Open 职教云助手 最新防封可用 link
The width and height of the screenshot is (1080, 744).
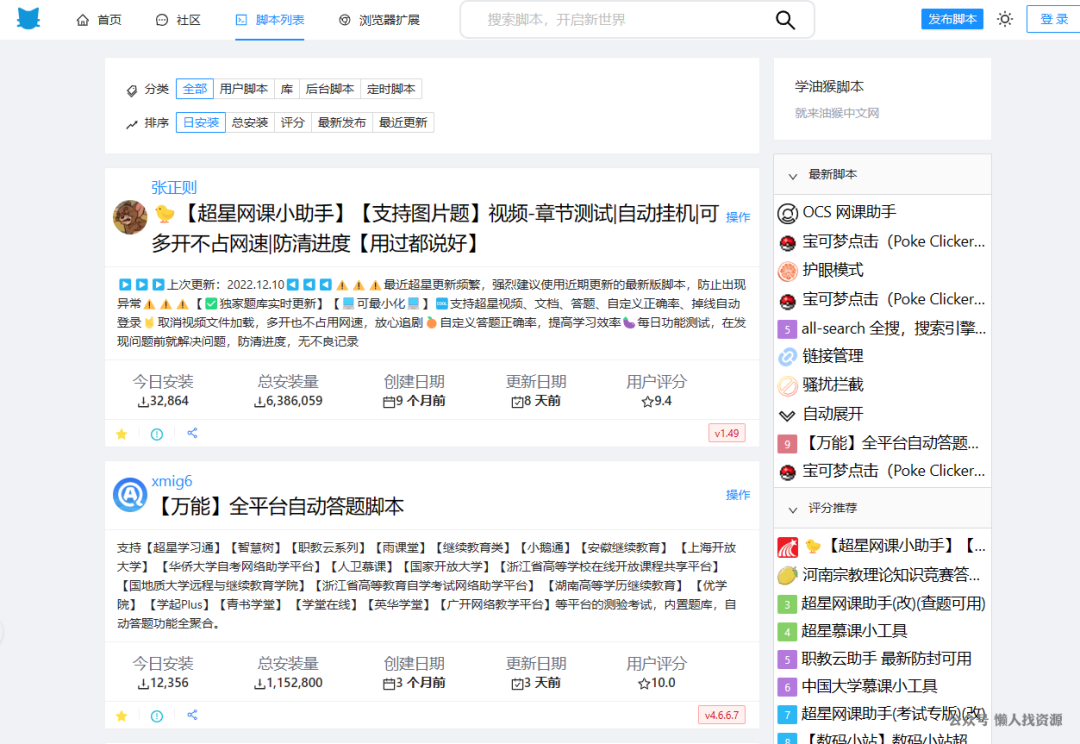886,659
